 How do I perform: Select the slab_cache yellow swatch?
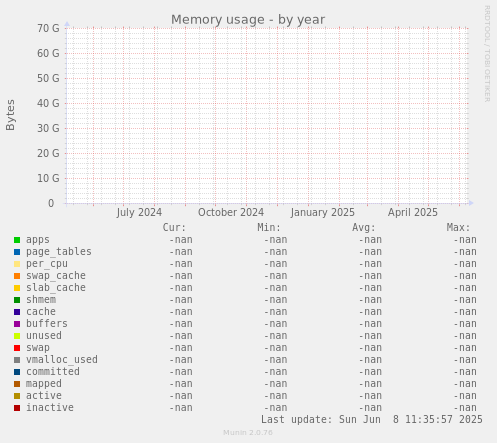[17, 288]
